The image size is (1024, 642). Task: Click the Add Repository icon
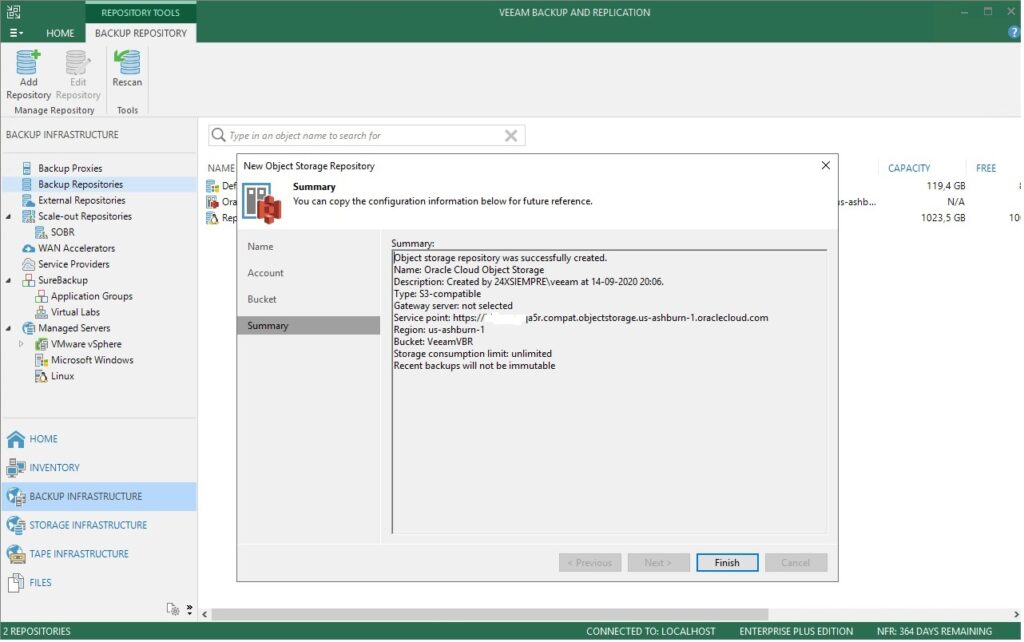[28, 63]
